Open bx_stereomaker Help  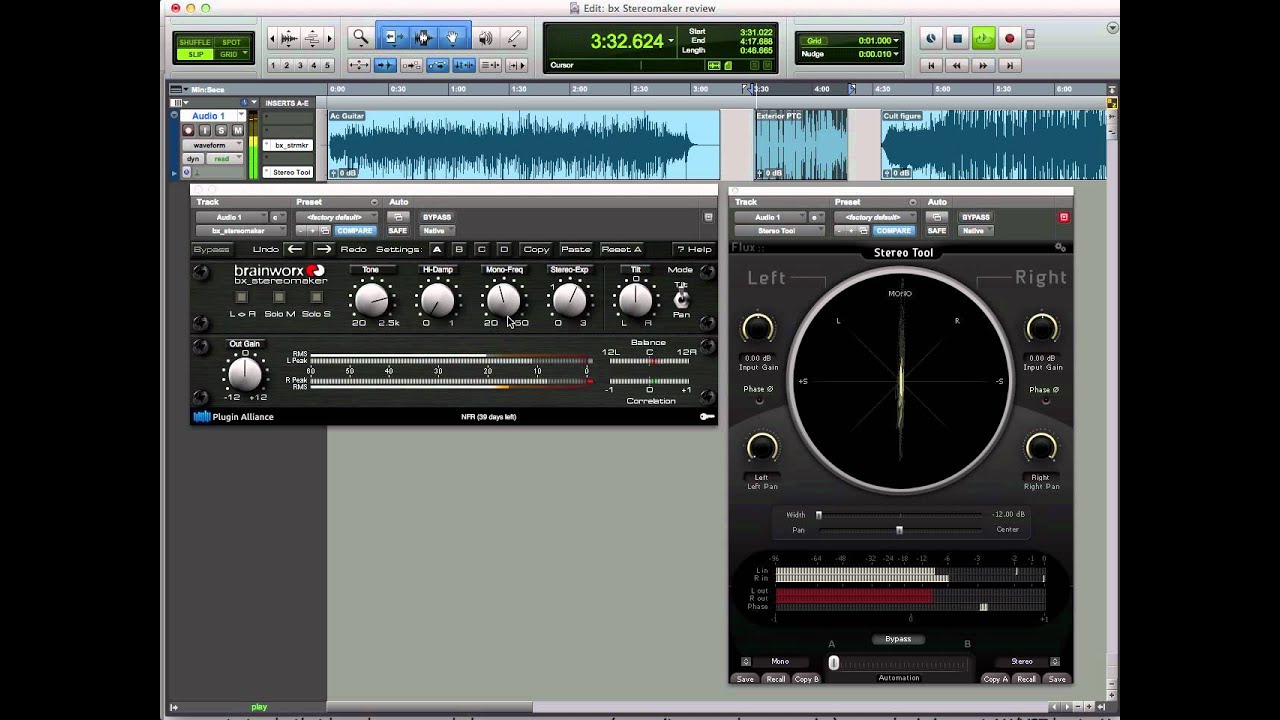tap(694, 249)
